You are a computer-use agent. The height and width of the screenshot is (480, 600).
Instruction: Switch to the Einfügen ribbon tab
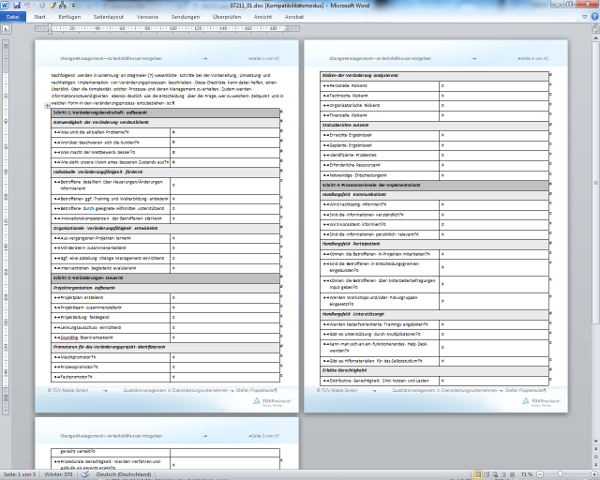click(72, 18)
